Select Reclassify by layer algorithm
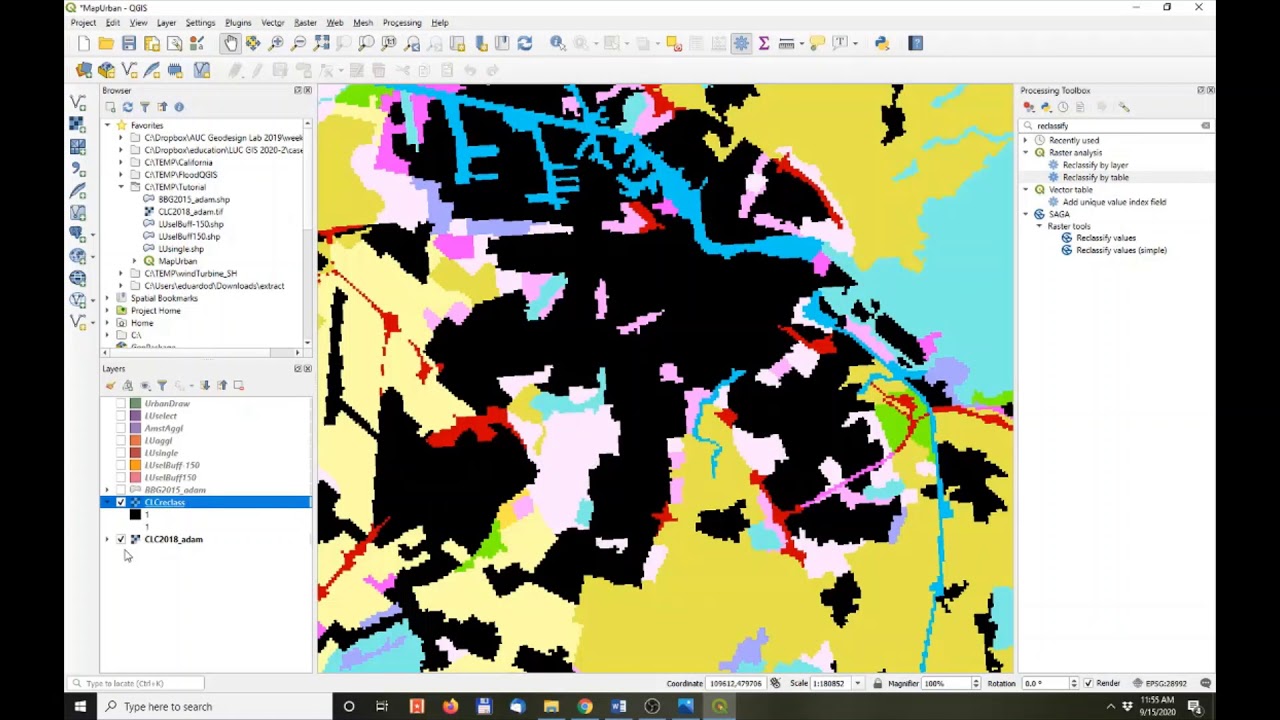Image resolution: width=1280 pixels, height=720 pixels. [x=1095, y=165]
